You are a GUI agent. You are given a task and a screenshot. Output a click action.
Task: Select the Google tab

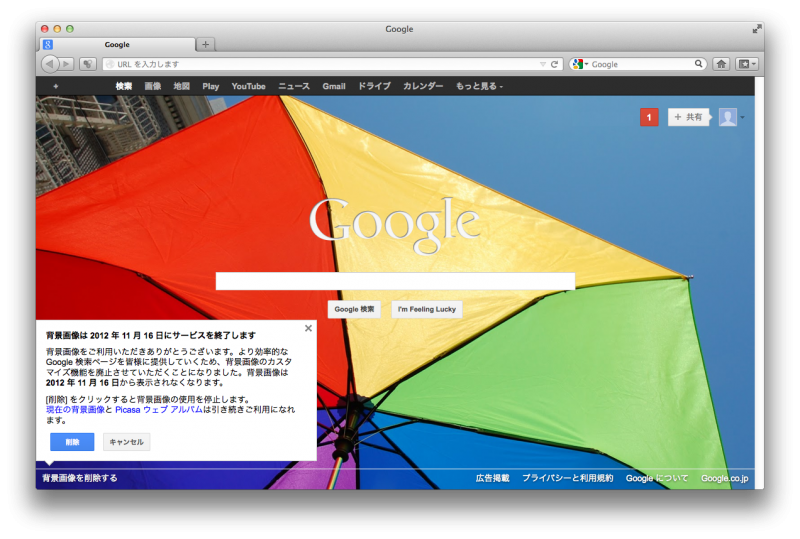click(117, 44)
